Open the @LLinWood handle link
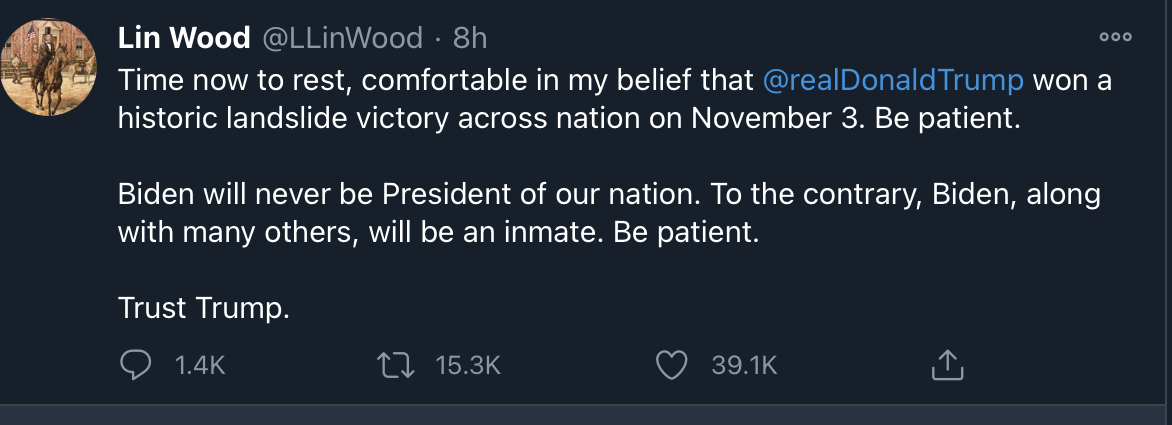Image resolution: width=1172 pixels, height=425 pixels. tap(342, 37)
